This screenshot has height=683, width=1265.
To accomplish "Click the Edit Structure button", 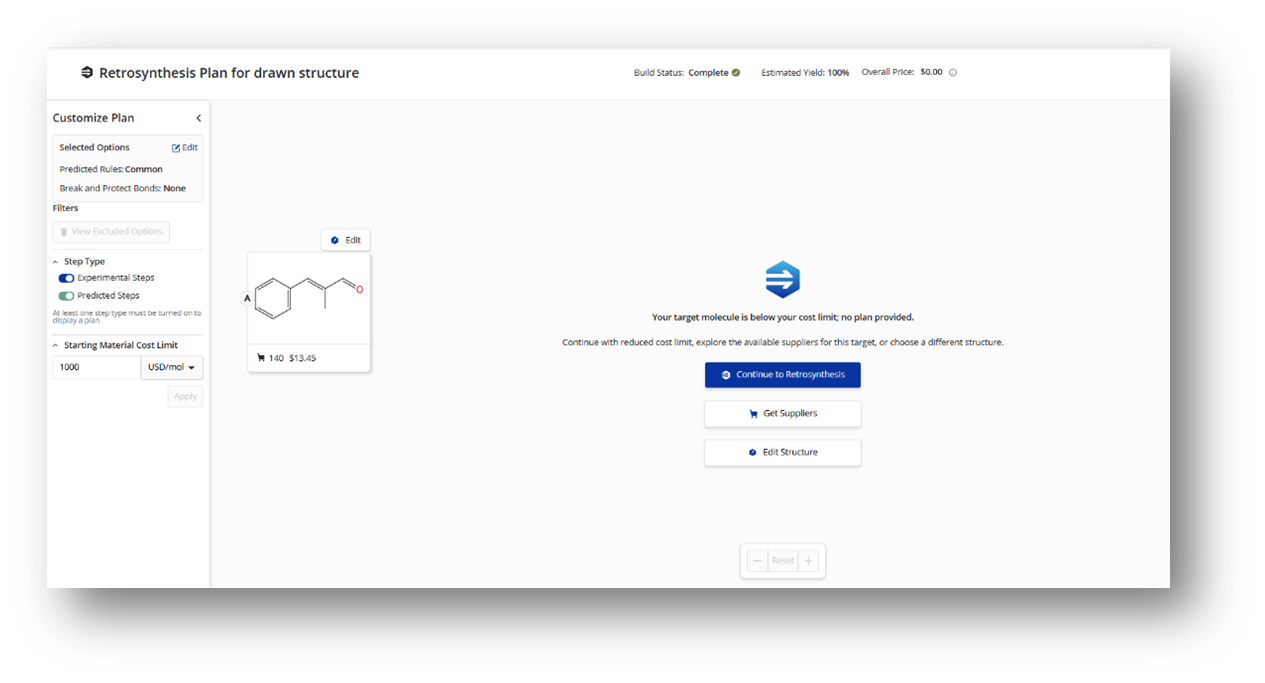I will coord(783,453).
